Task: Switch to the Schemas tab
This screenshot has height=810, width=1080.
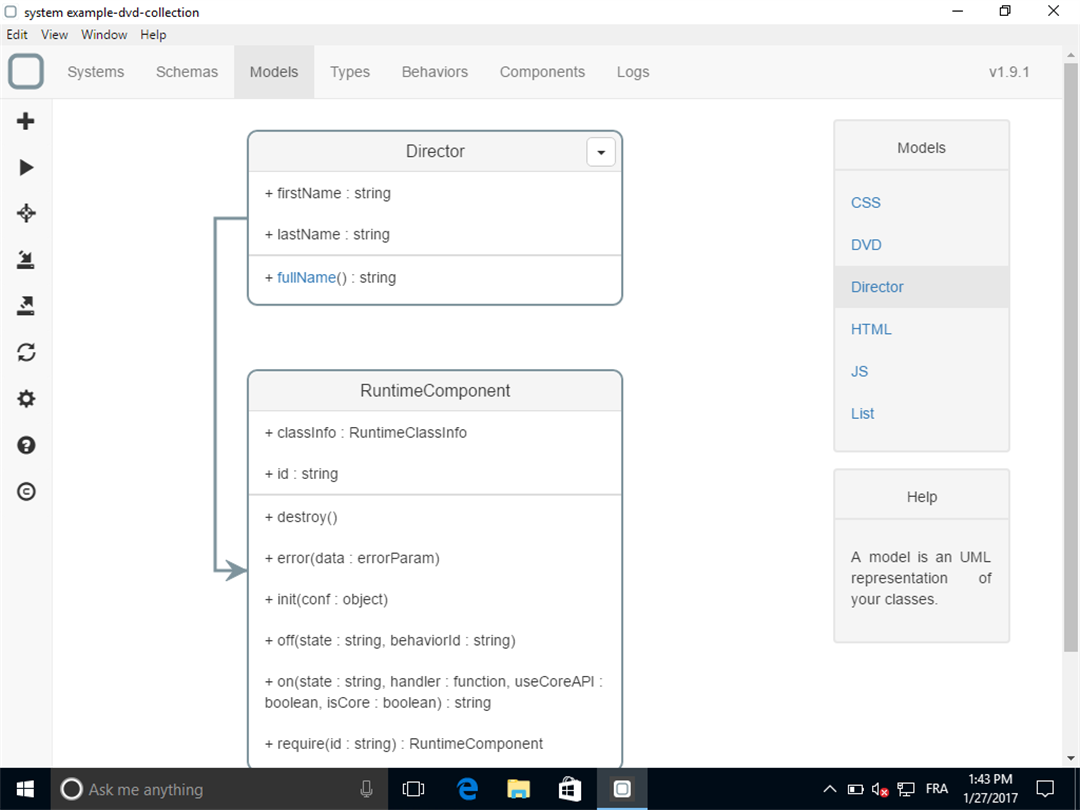Action: pos(187,72)
